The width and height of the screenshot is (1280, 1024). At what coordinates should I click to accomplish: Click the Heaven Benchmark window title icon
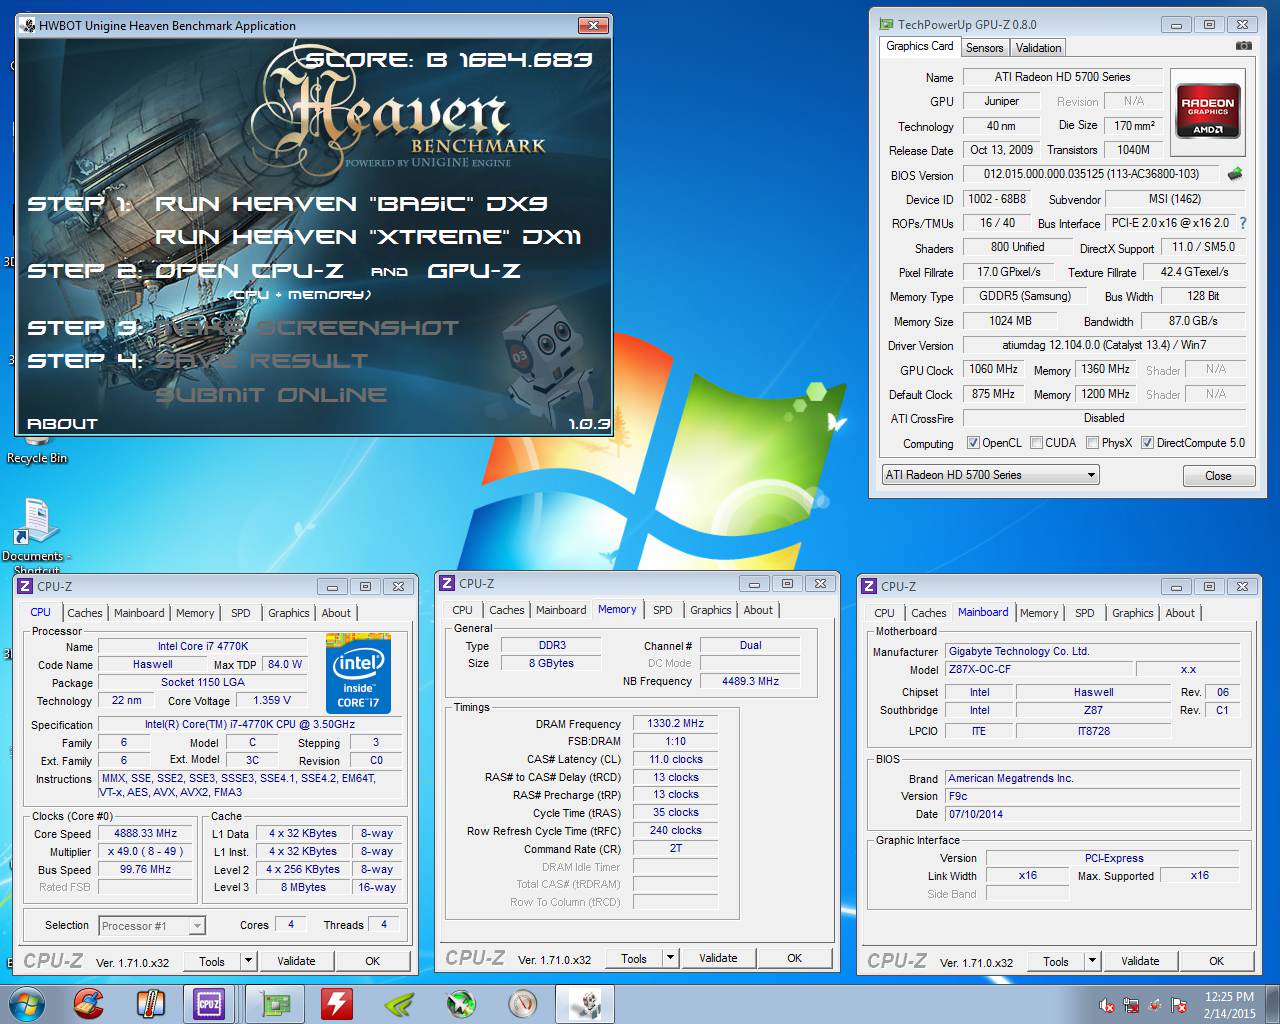point(27,26)
